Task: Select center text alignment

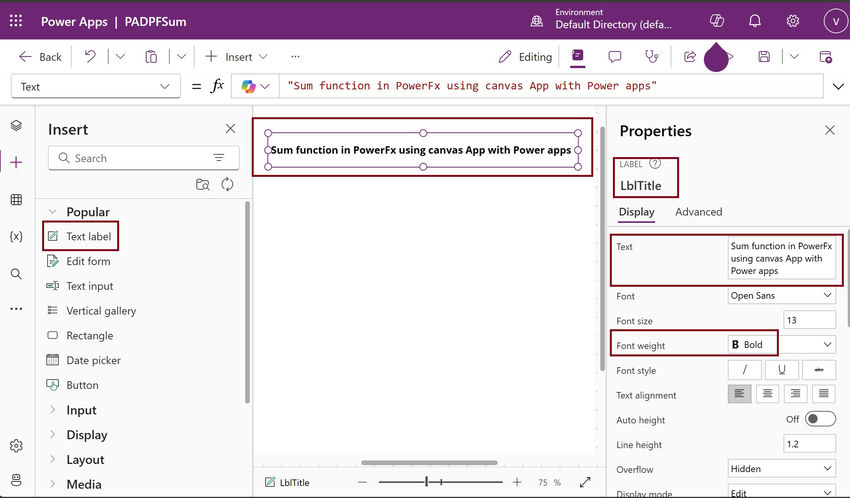Action: tap(767, 394)
